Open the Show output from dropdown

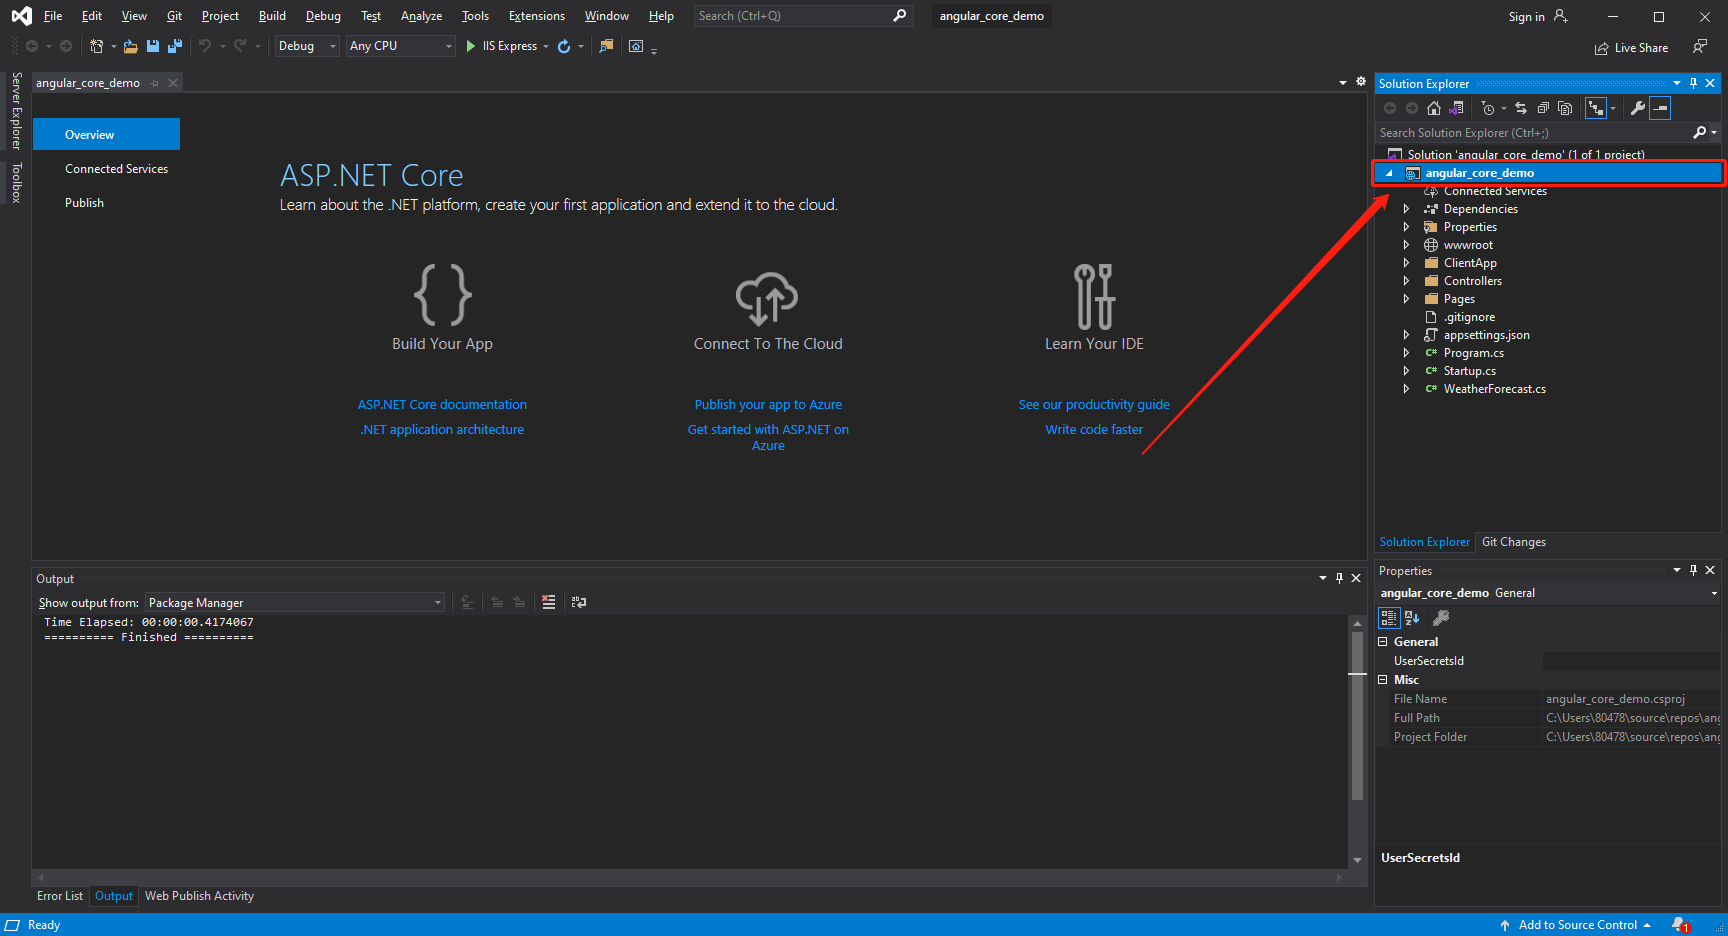coord(295,603)
